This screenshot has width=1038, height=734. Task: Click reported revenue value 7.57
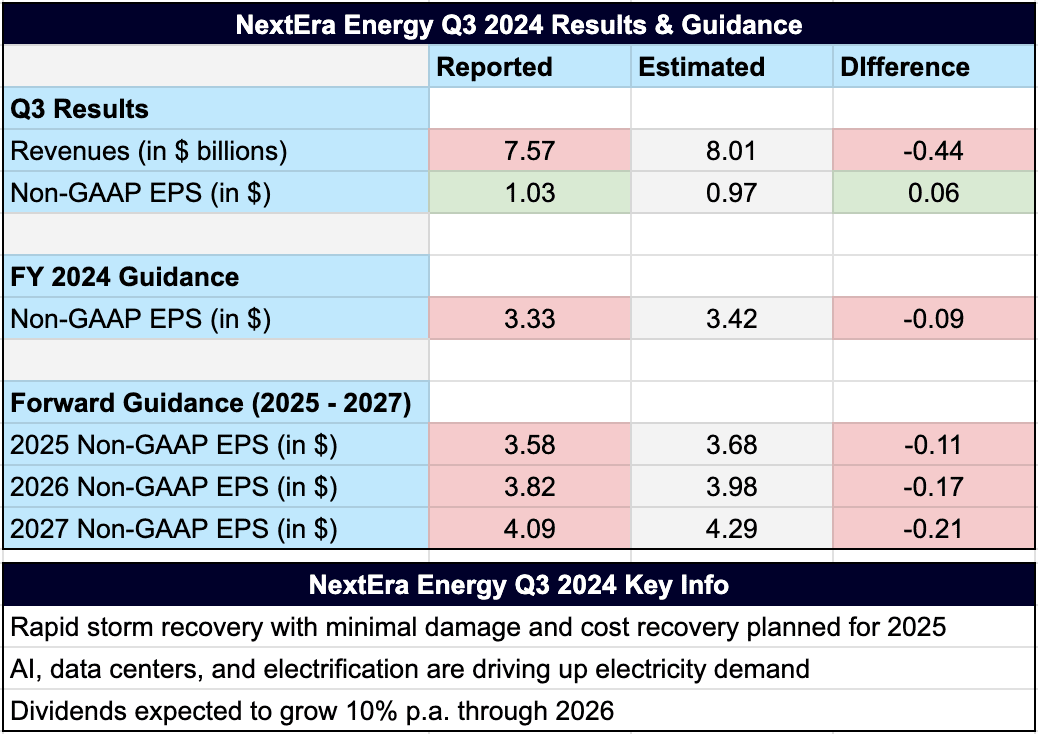click(530, 151)
